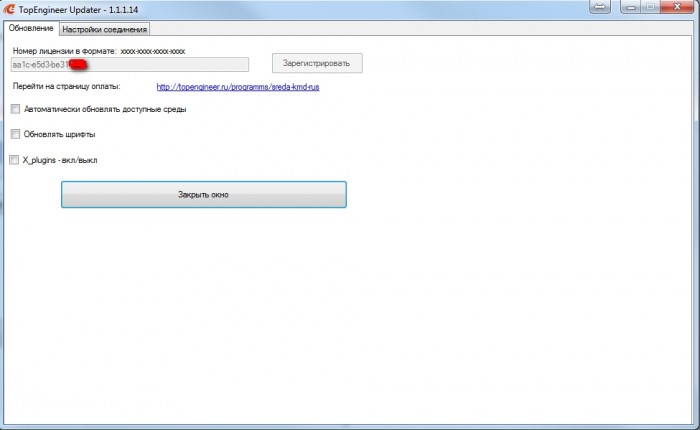Open the Настройки соединения tab
The width and height of the screenshot is (700, 430).
click(104, 29)
